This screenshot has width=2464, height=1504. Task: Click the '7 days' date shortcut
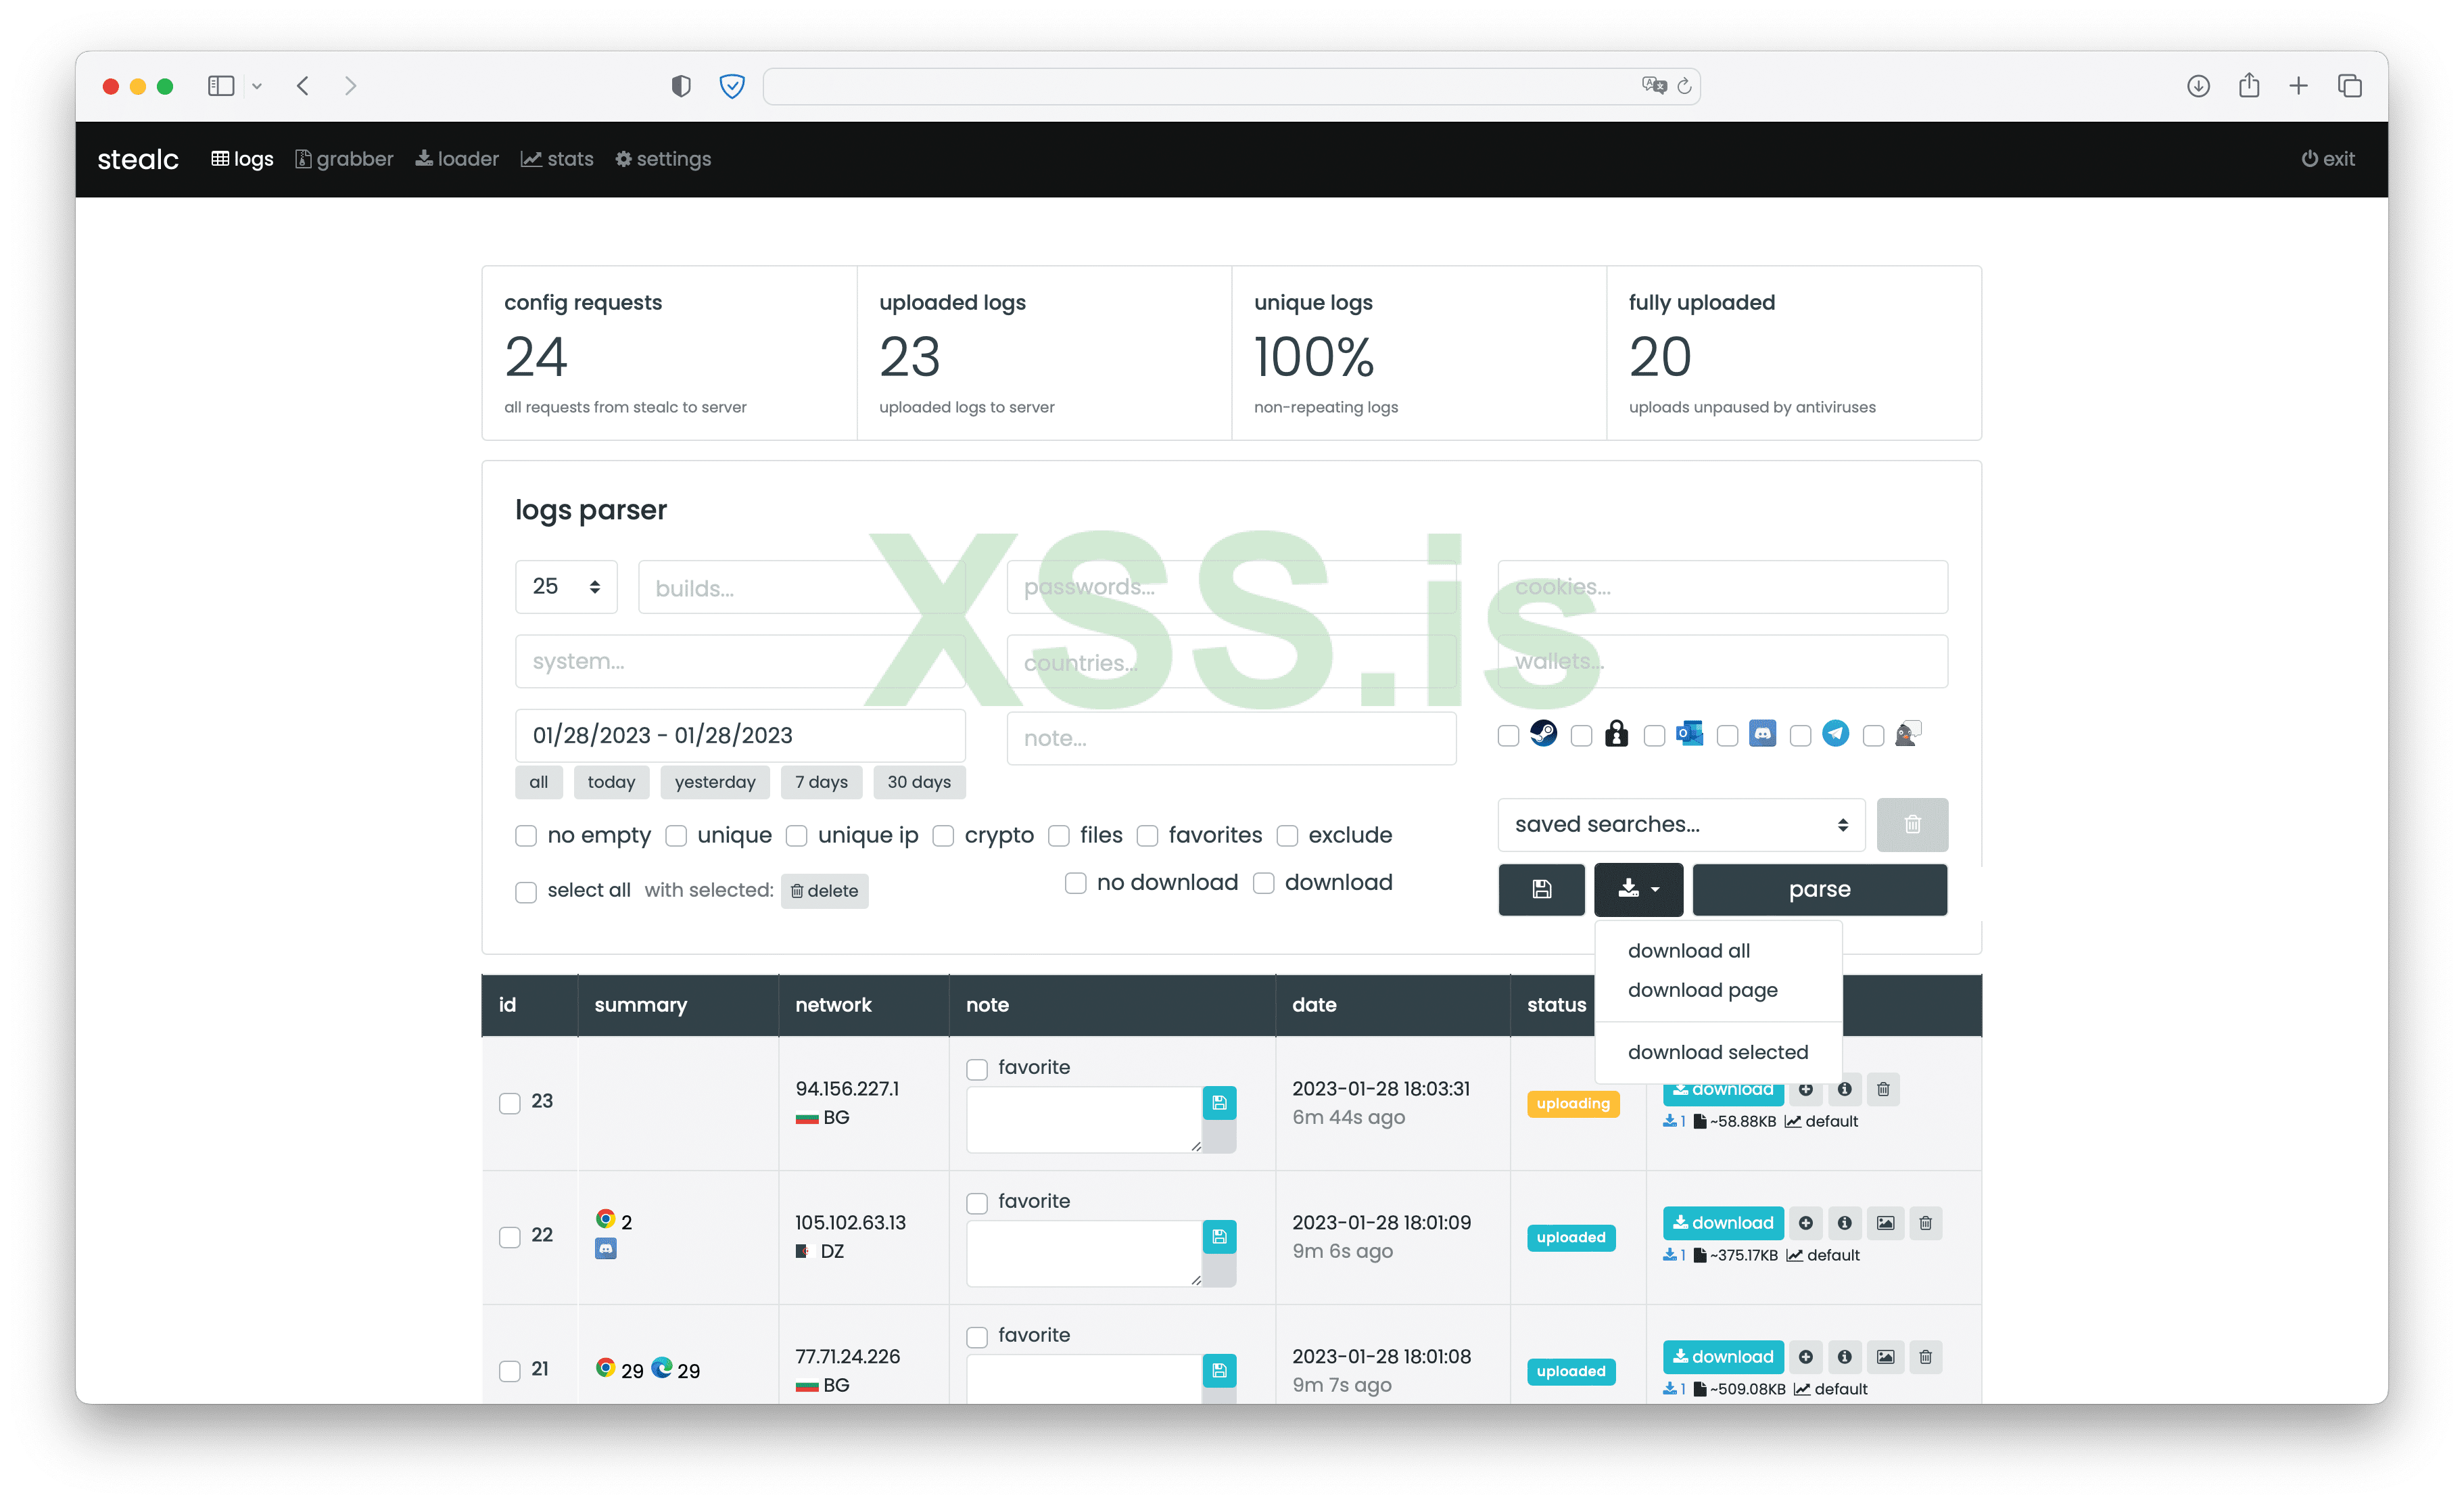click(x=821, y=782)
